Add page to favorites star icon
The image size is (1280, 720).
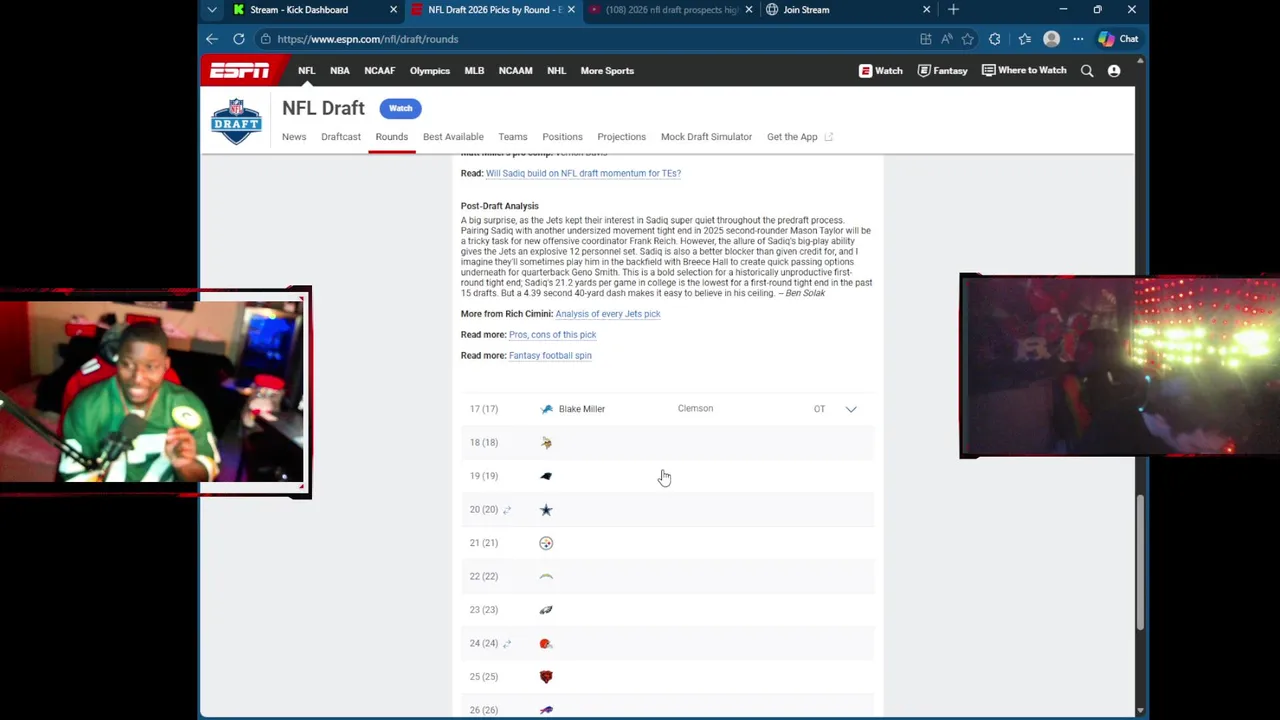[x=967, y=39]
